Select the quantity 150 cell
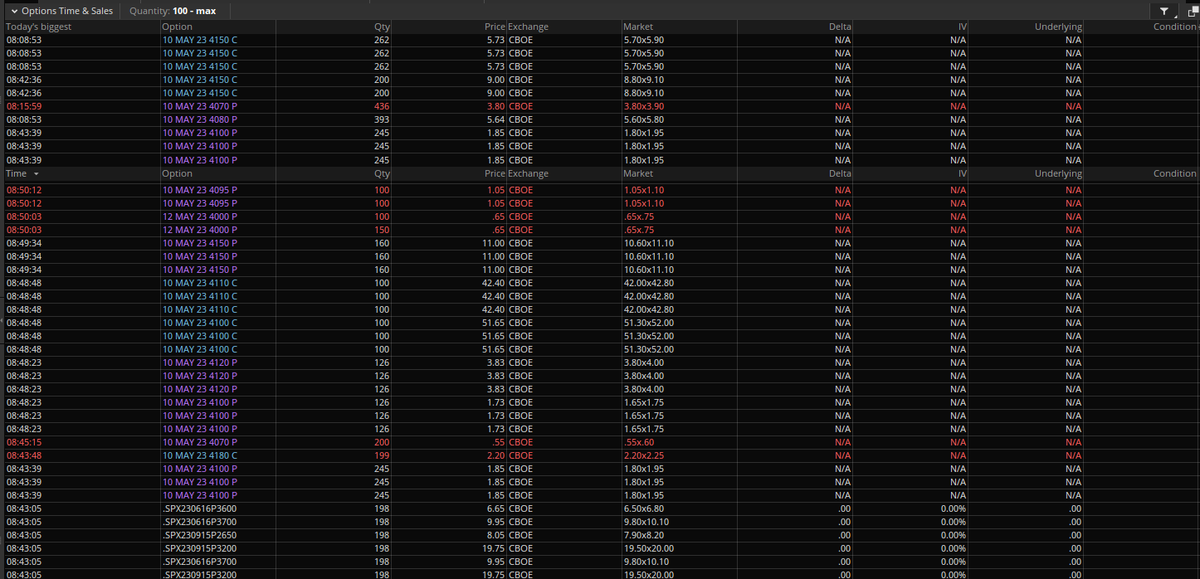The width and height of the screenshot is (1200, 579). pyautogui.click(x=380, y=230)
